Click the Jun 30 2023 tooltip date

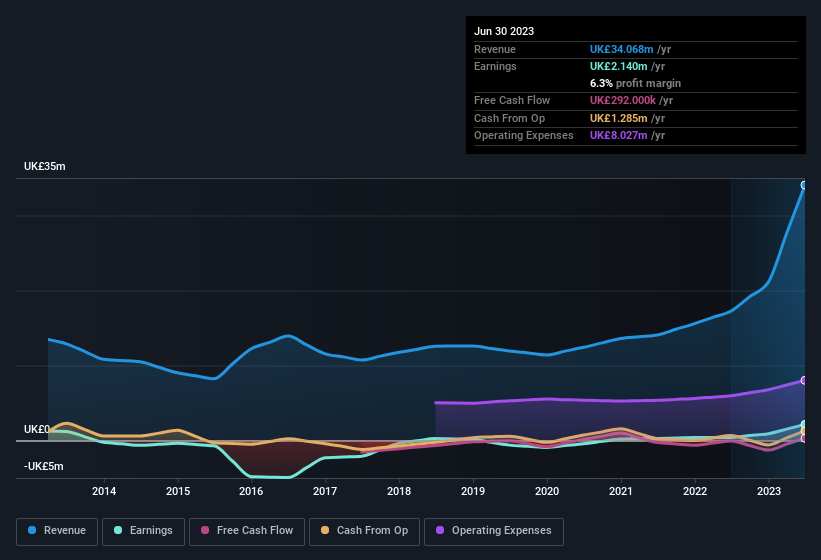click(x=504, y=31)
